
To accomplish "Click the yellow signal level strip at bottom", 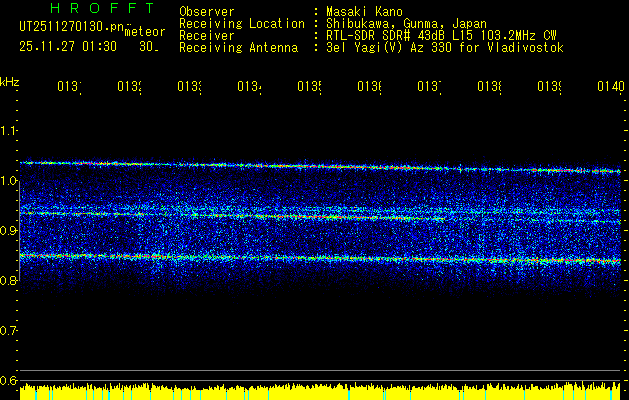I will tap(320, 390).
